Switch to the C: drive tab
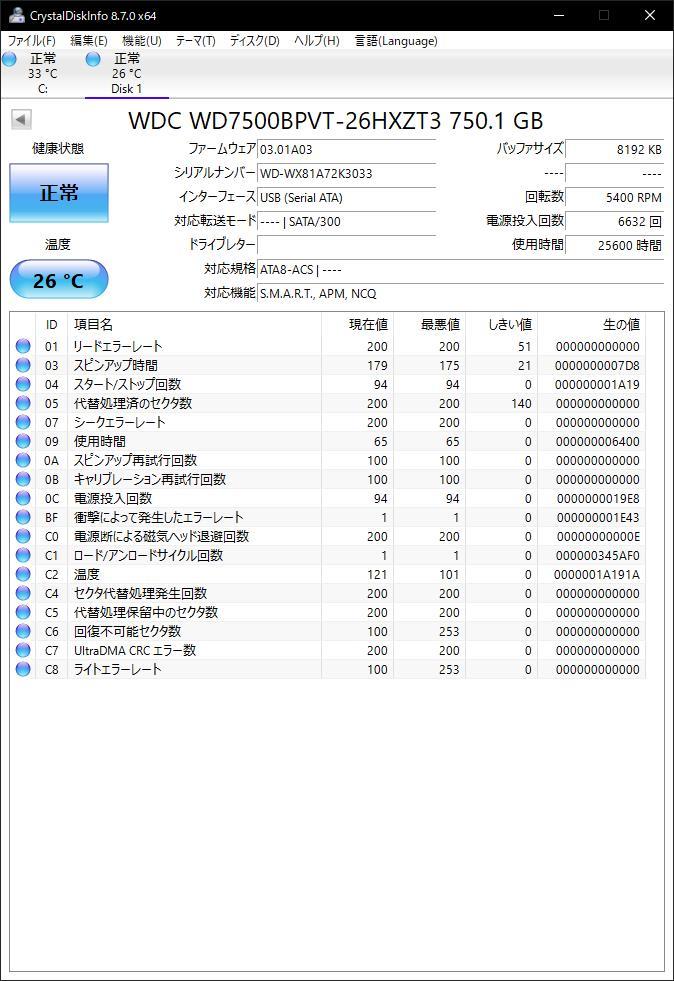 (43, 74)
